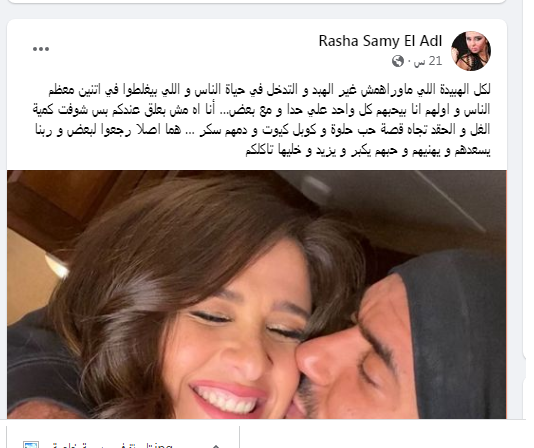Click the image file icon in downloads bar
This screenshot has height=448, width=534.
tap(31, 445)
